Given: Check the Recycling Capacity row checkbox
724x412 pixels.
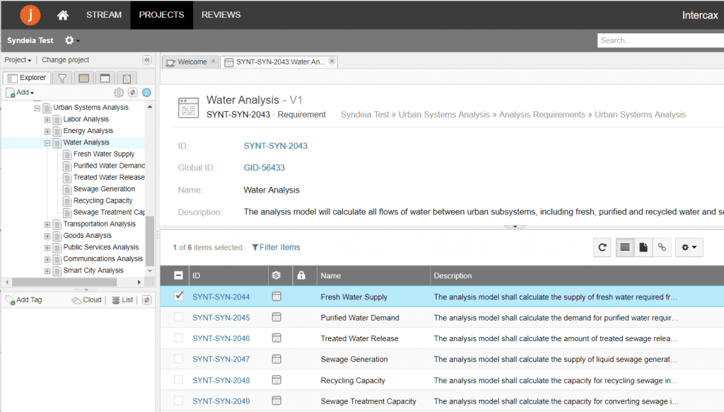Looking at the screenshot, I should click(178, 380).
